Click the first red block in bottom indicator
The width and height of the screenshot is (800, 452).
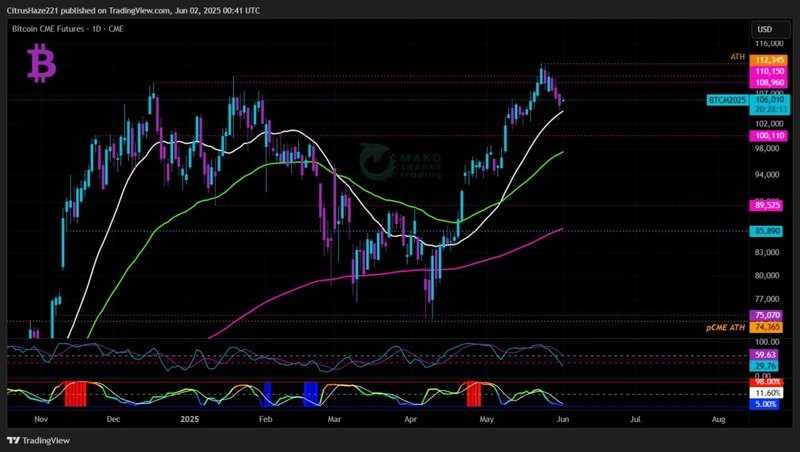pos(76,393)
